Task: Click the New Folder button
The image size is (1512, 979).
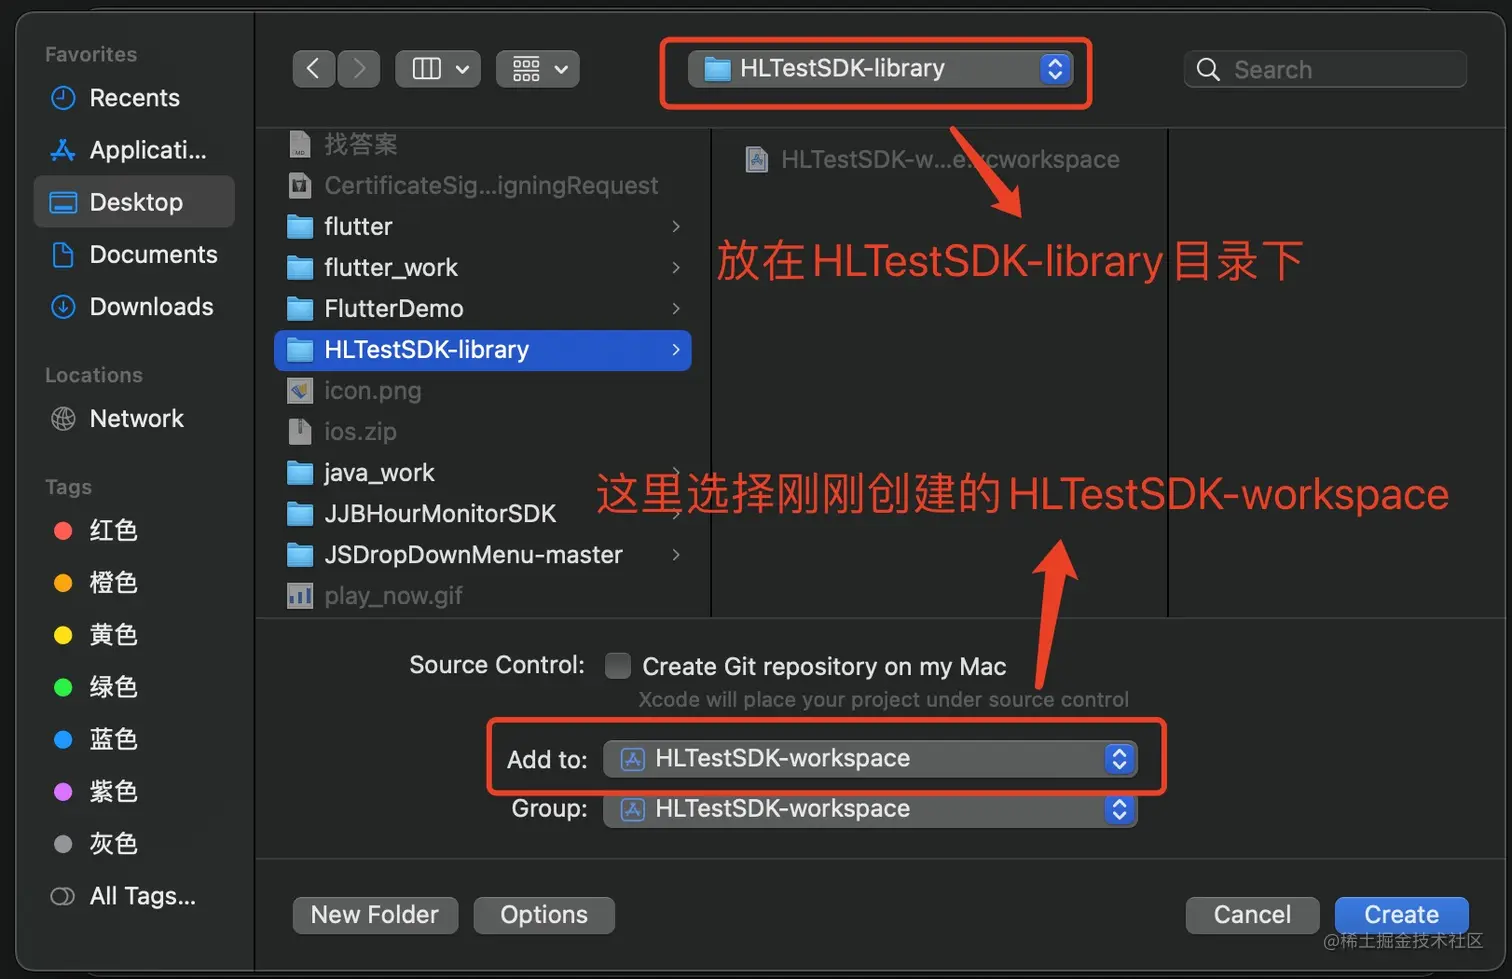Action: point(375,915)
